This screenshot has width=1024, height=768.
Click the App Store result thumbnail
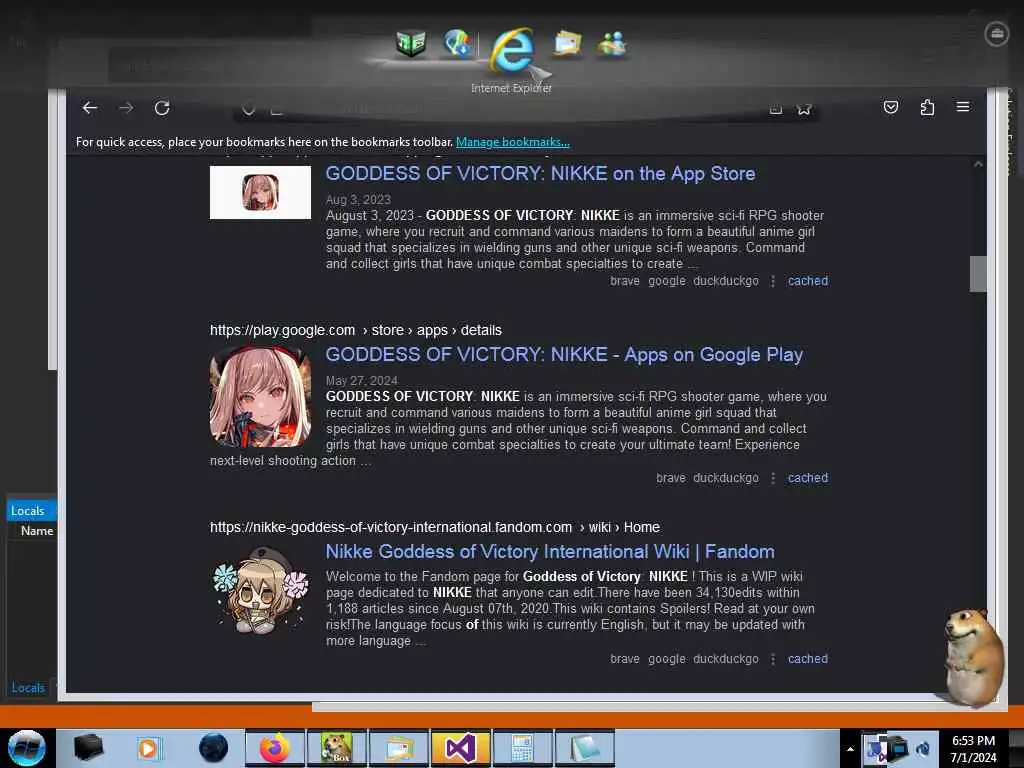[x=261, y=193]
